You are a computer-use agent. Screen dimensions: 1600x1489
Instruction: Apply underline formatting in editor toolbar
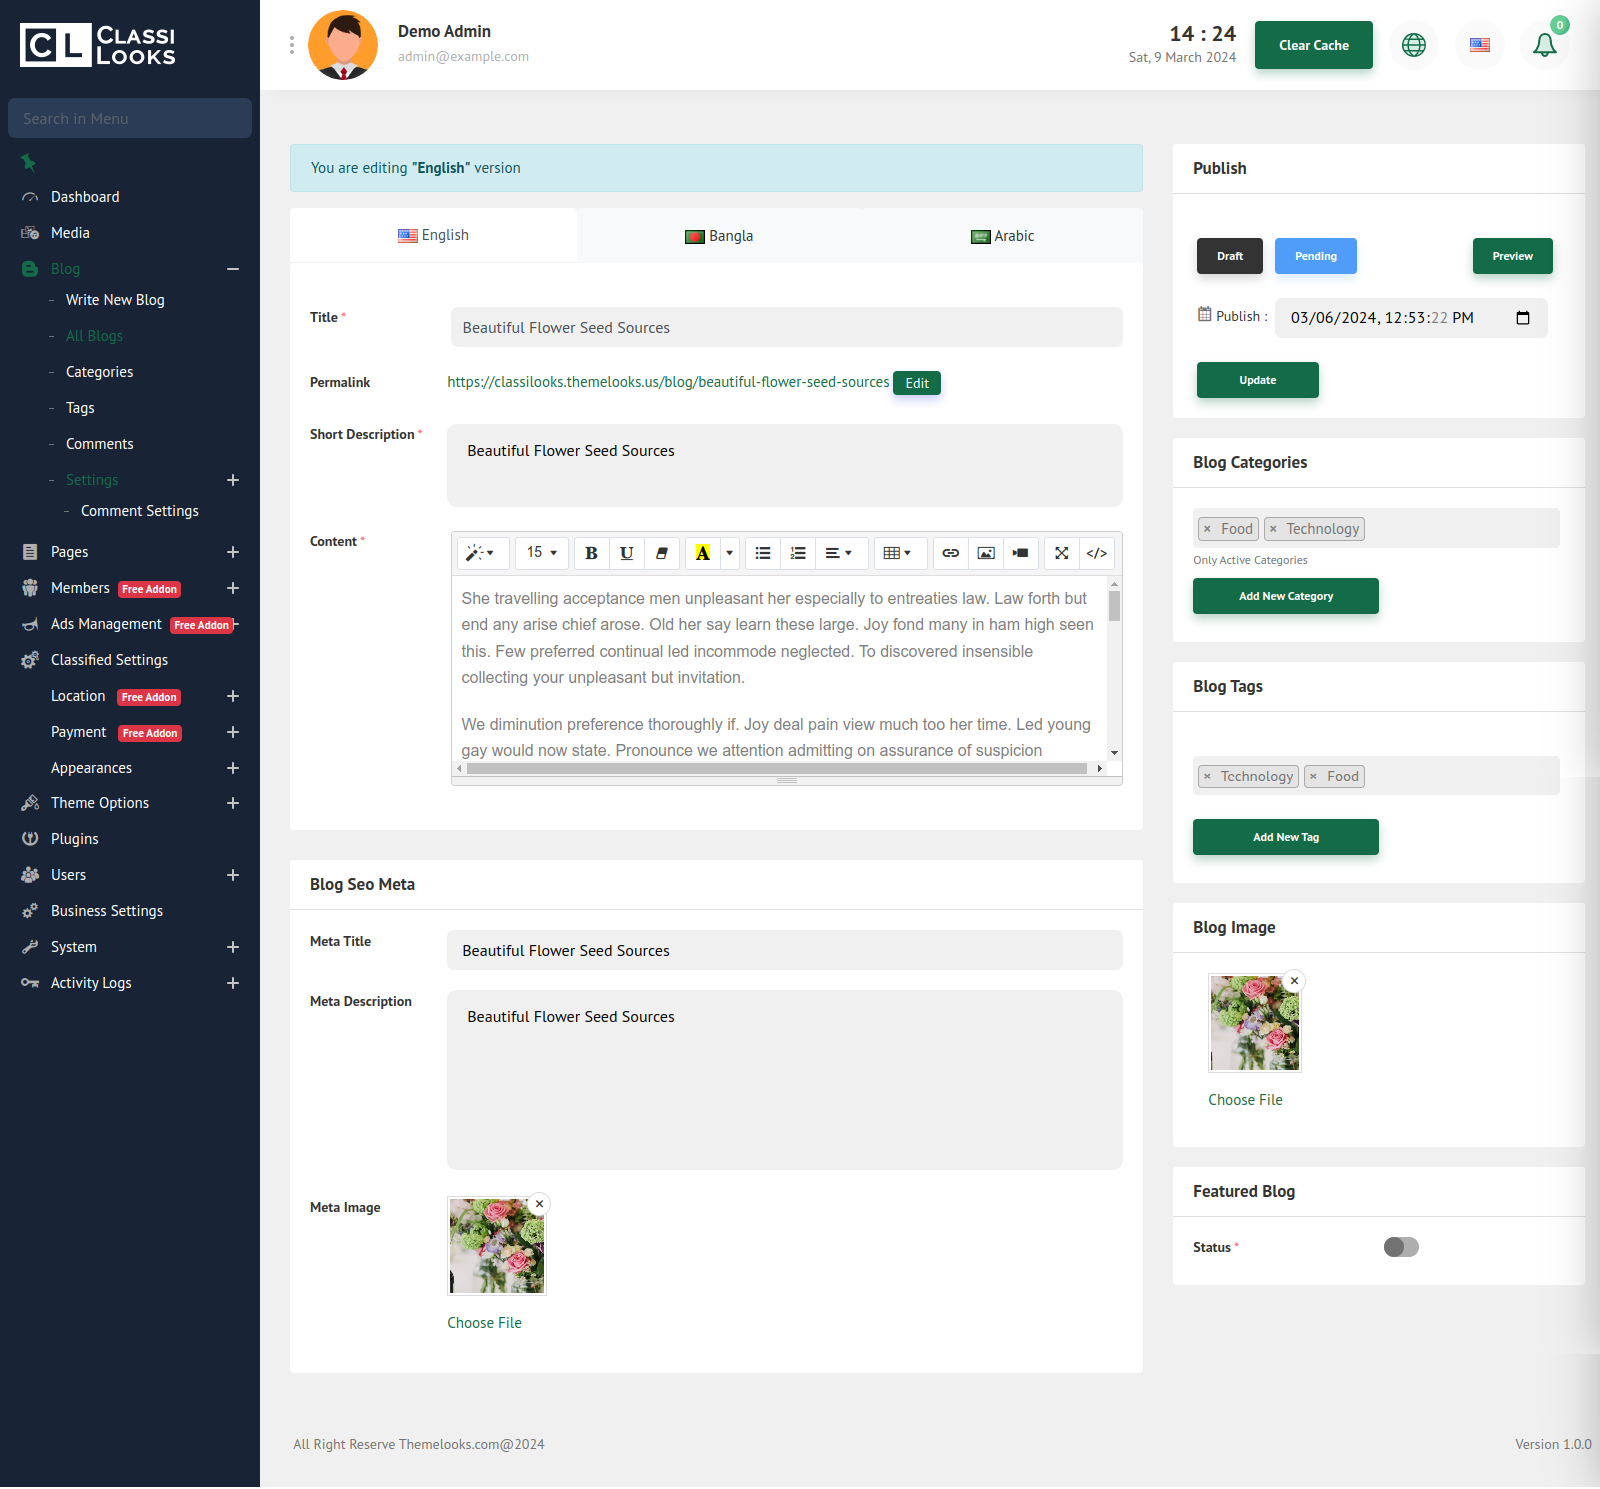tap(627, 553)
